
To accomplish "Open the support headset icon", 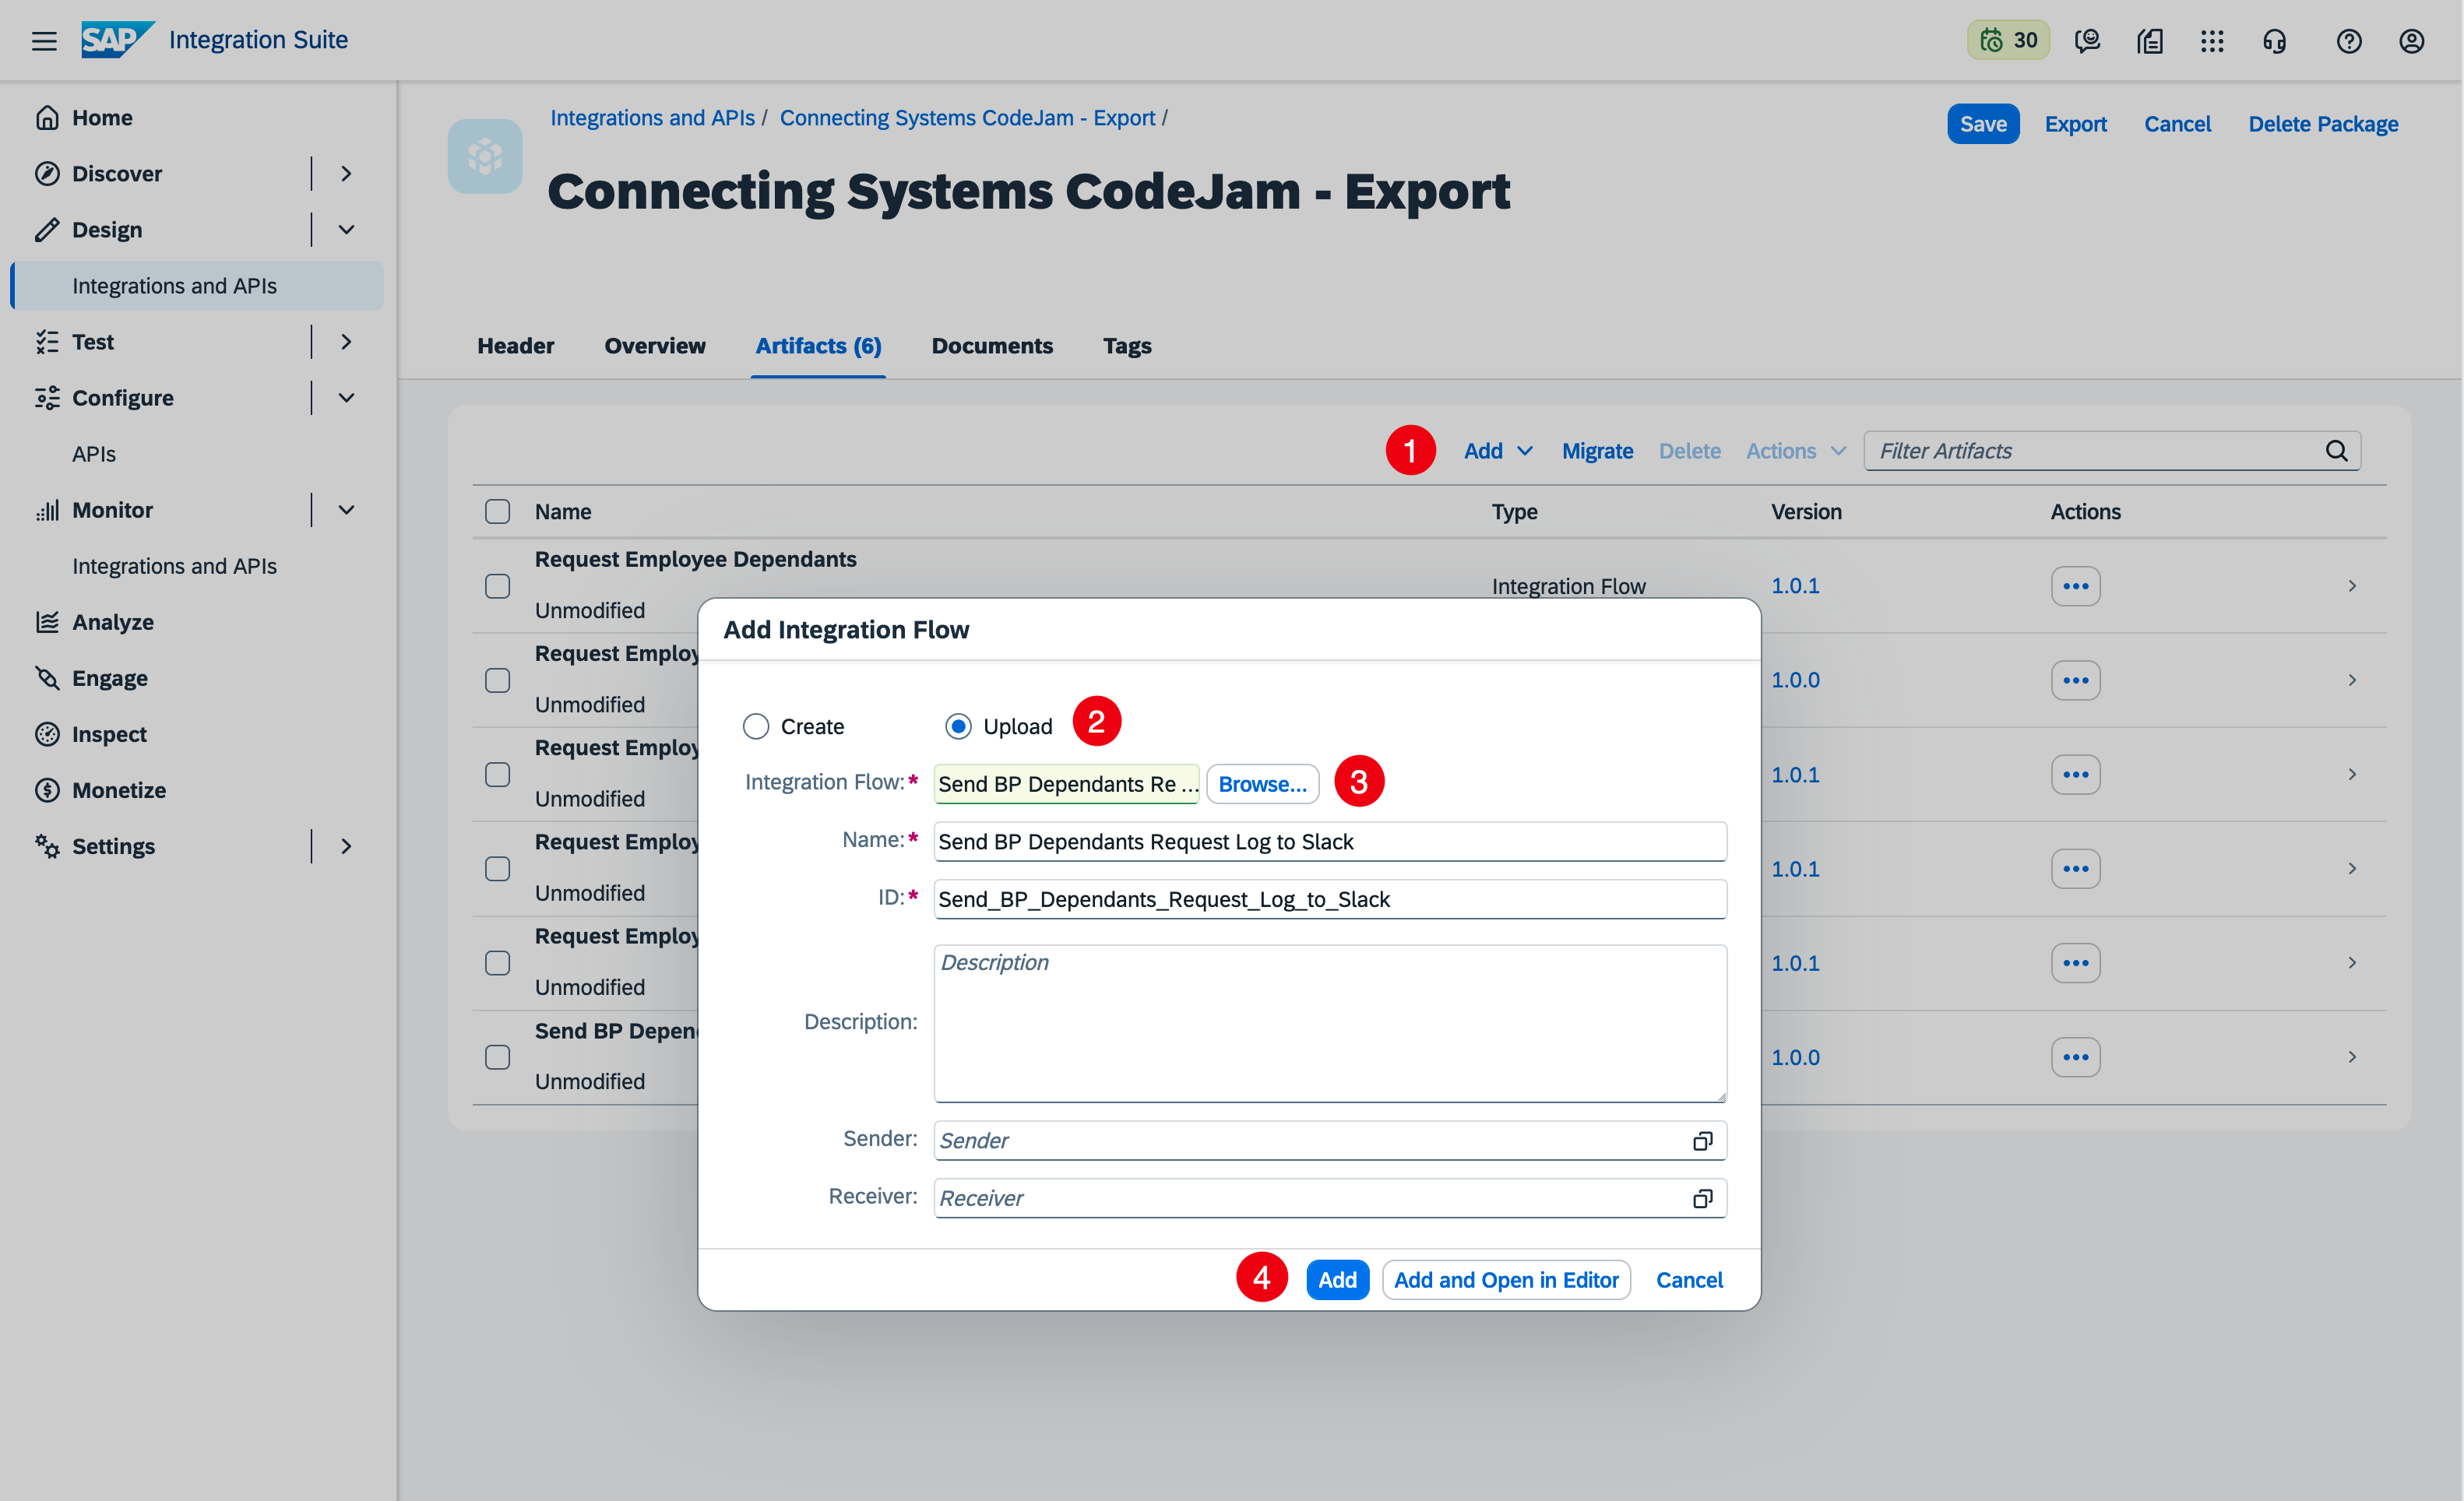I will [2275, 40].
